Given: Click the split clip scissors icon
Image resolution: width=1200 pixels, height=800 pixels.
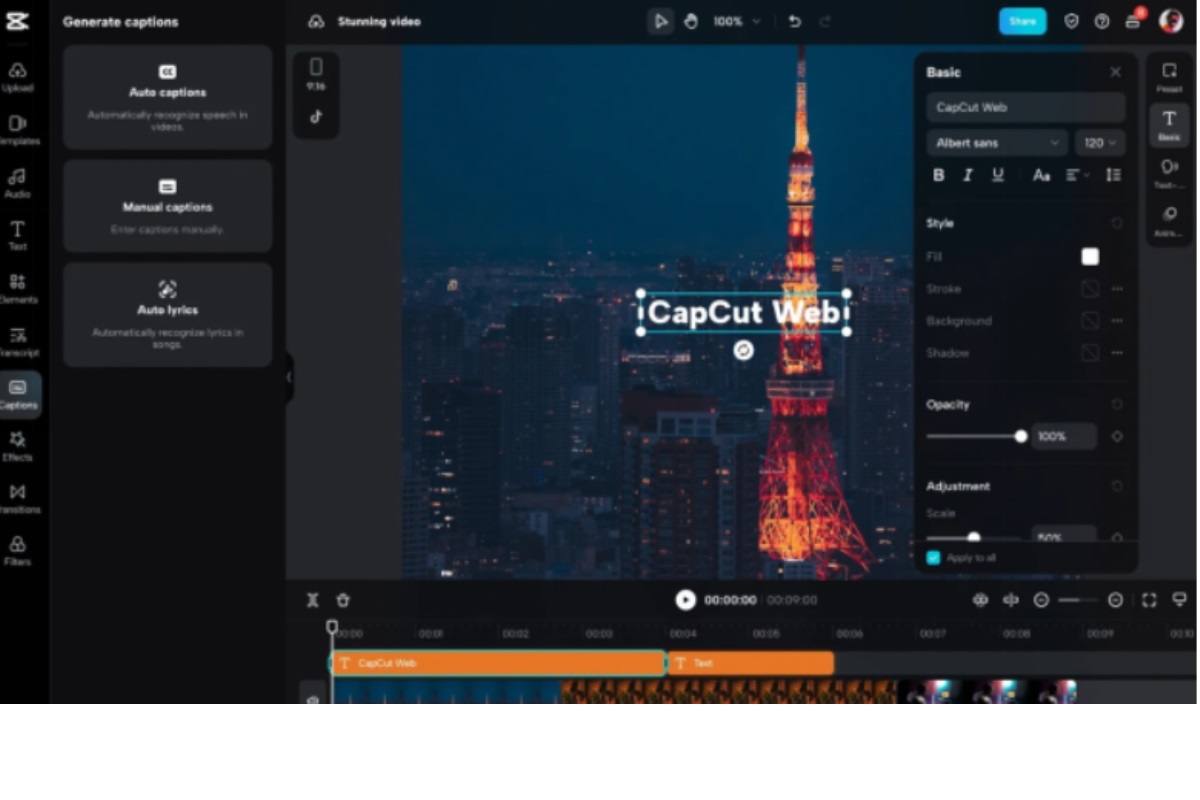Looking at the screenshot, I should coord(312,600).
